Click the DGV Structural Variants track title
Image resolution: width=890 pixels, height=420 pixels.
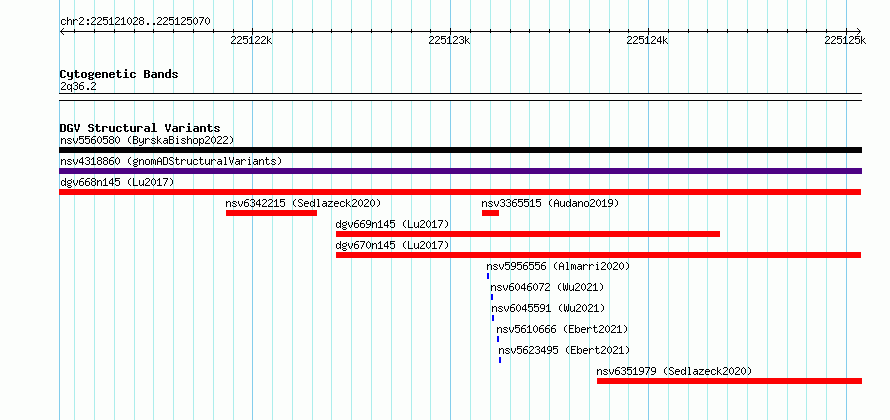[x=140, y=128]
